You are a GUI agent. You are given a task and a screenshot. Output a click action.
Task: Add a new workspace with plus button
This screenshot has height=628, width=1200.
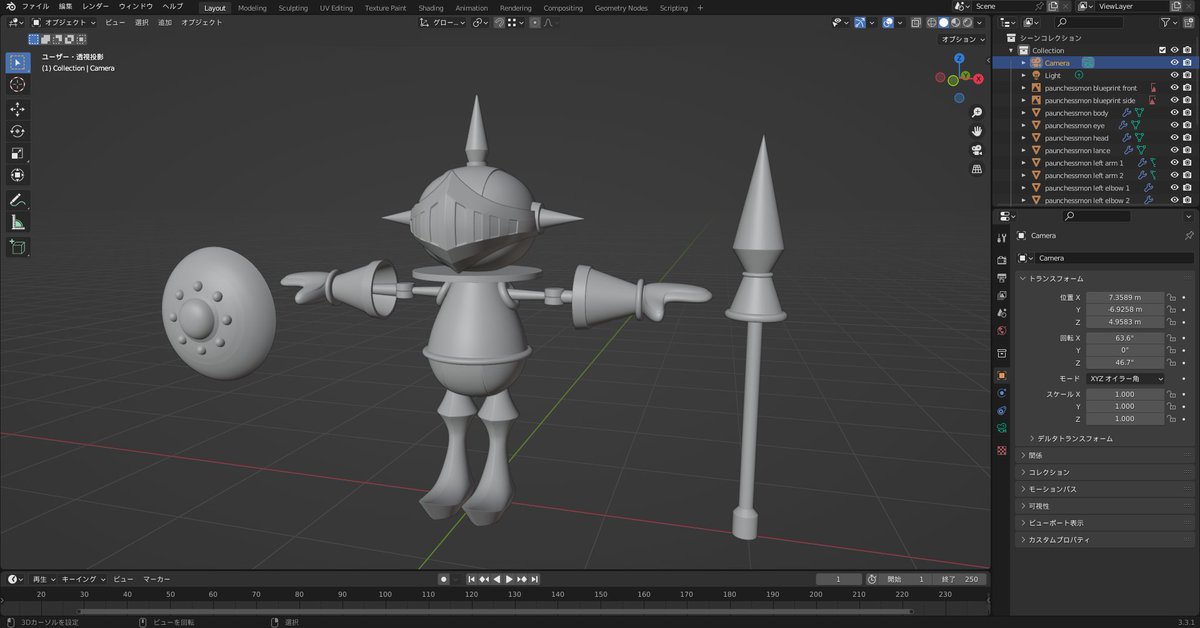[700, 7]
